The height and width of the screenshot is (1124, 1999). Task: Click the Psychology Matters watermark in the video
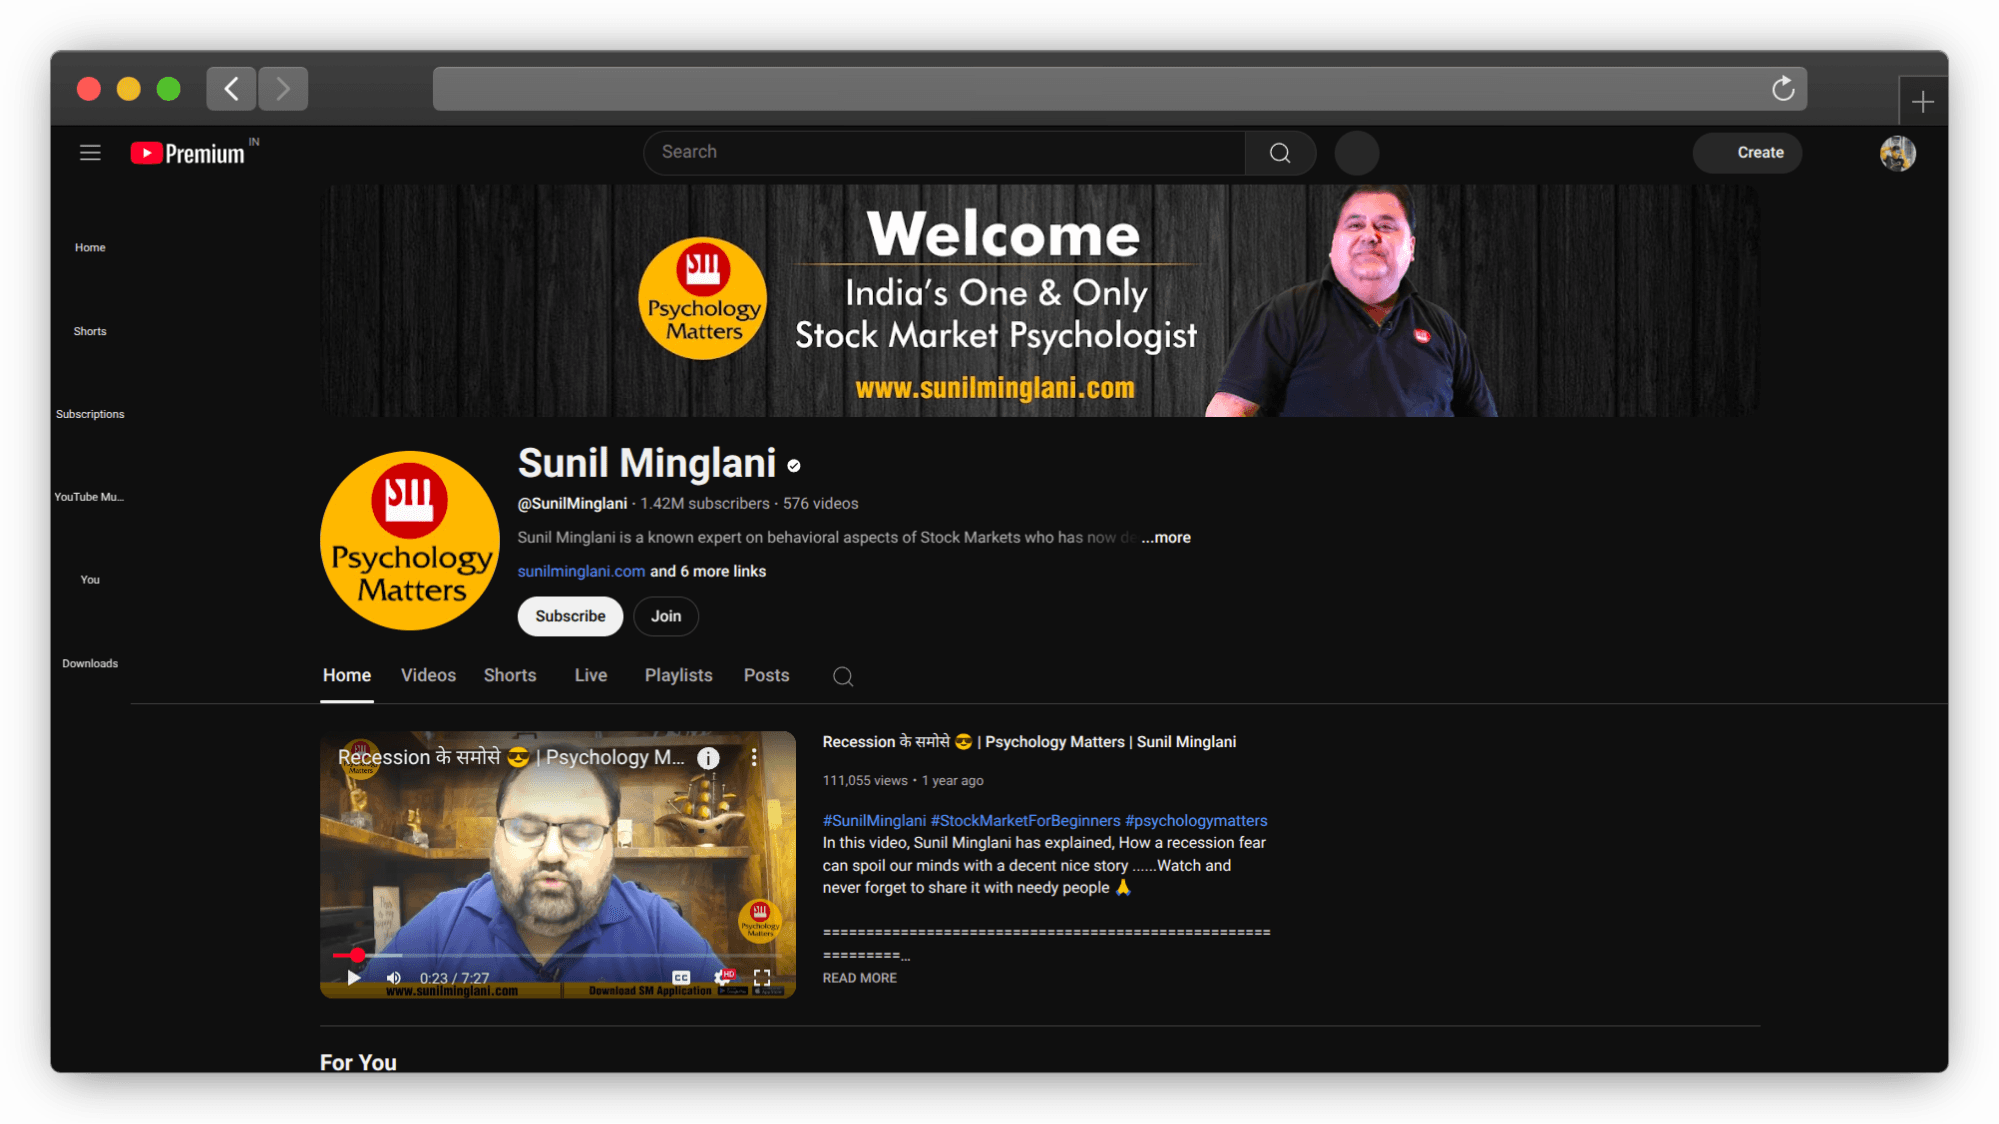click(760, 920)
